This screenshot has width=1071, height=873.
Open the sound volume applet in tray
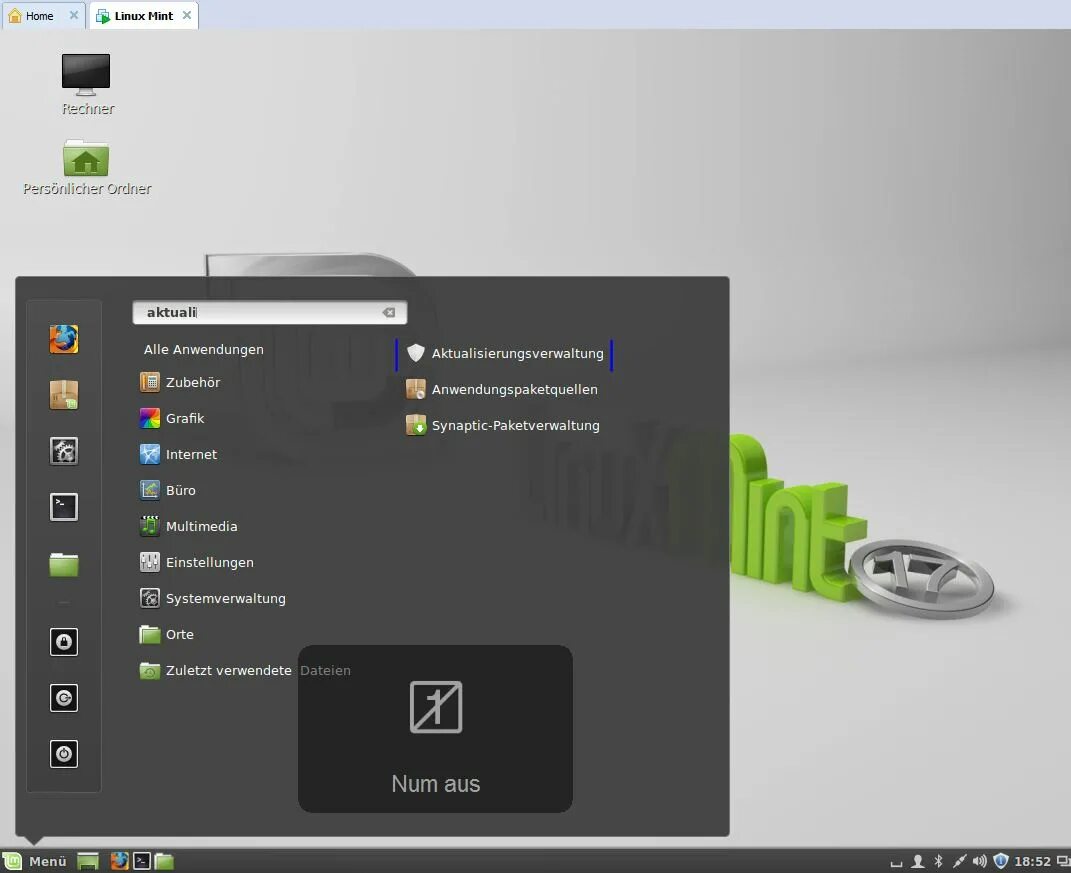[979, 861]
